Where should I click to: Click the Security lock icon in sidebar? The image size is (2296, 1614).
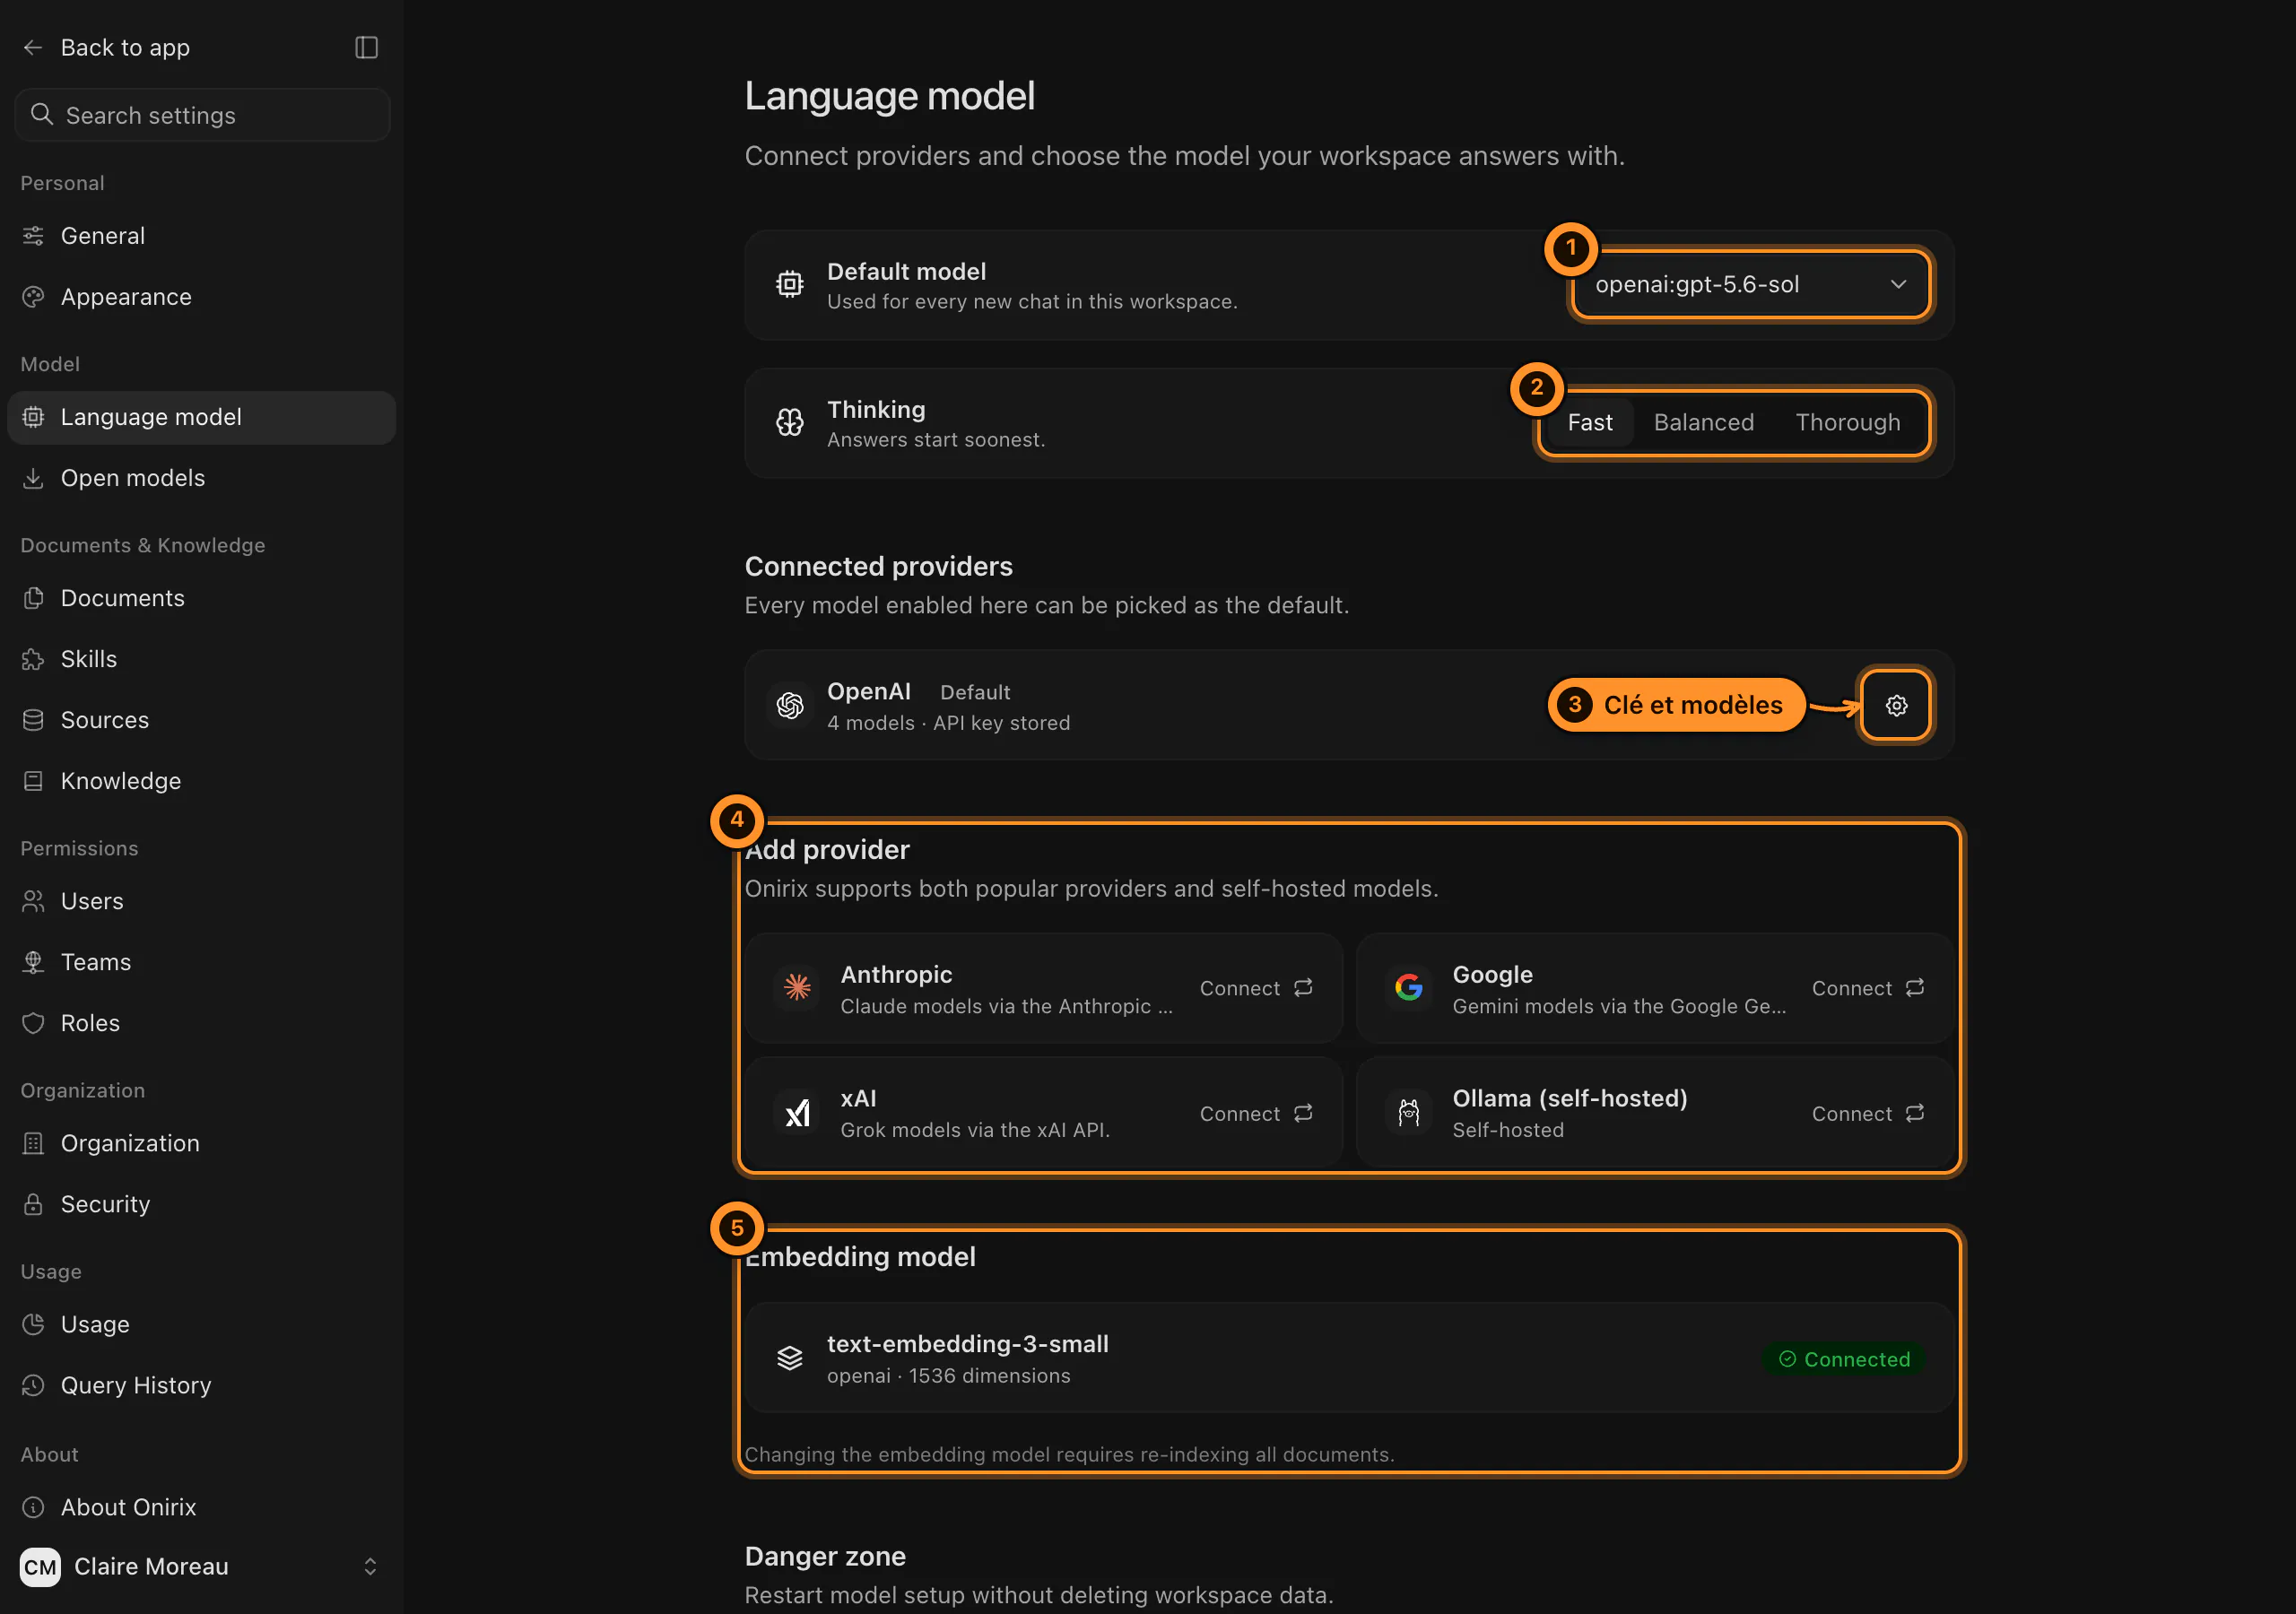33,1204
